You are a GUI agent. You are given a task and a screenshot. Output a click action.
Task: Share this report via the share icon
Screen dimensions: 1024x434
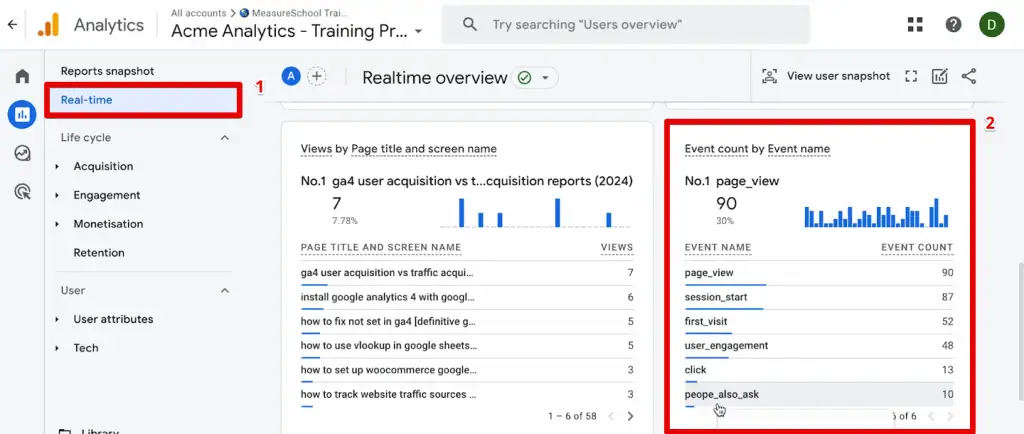[x=968, y=76]
